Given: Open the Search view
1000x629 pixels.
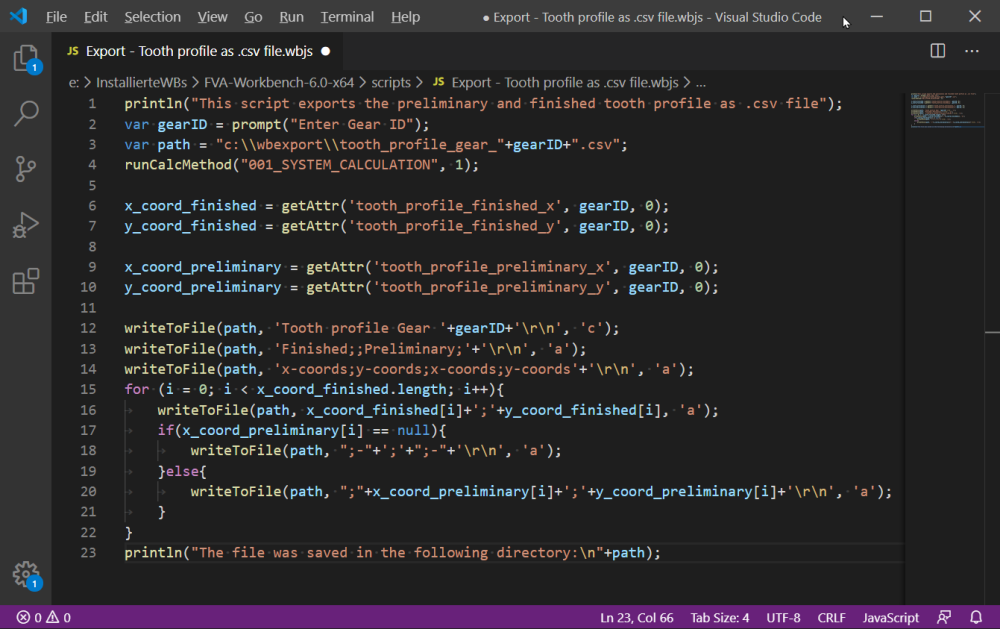Looking at the screenshot, I should [x=25, y=114].
